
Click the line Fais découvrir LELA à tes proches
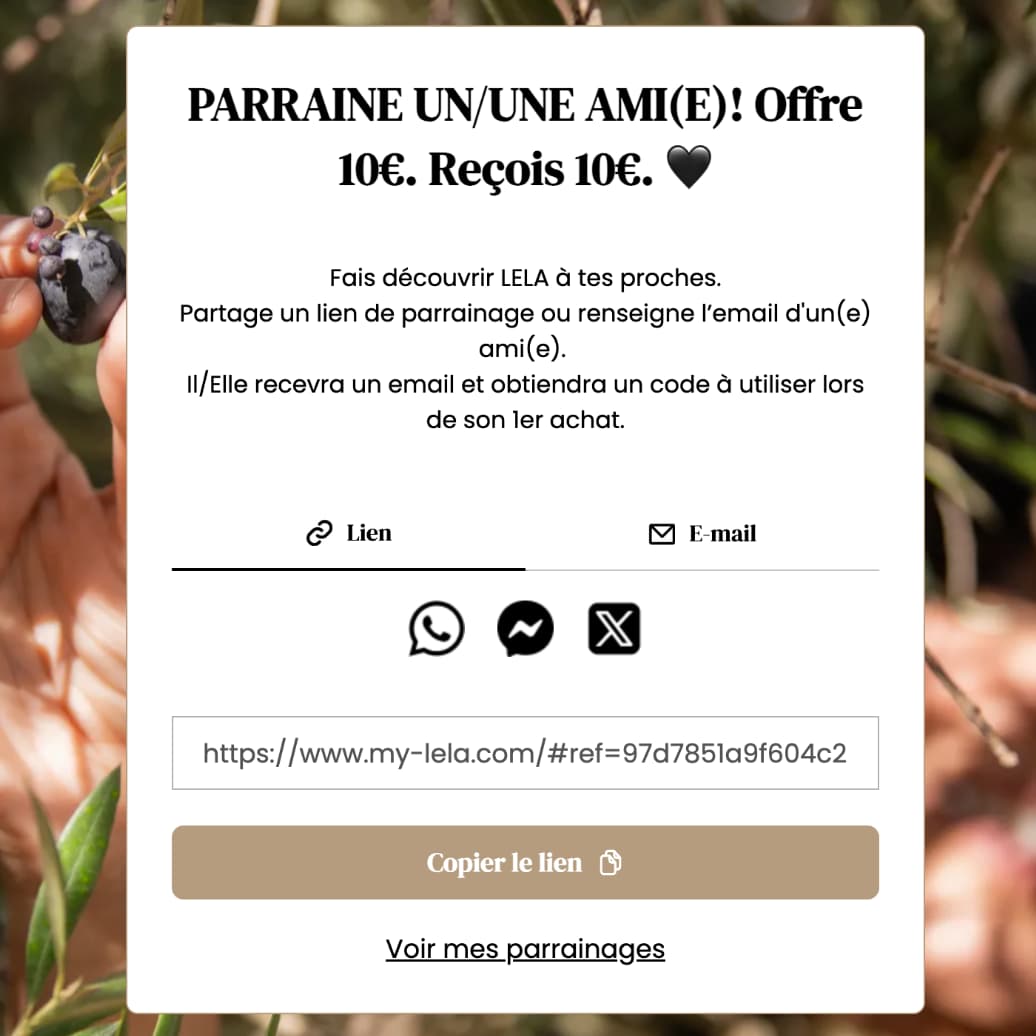(525, 278)
